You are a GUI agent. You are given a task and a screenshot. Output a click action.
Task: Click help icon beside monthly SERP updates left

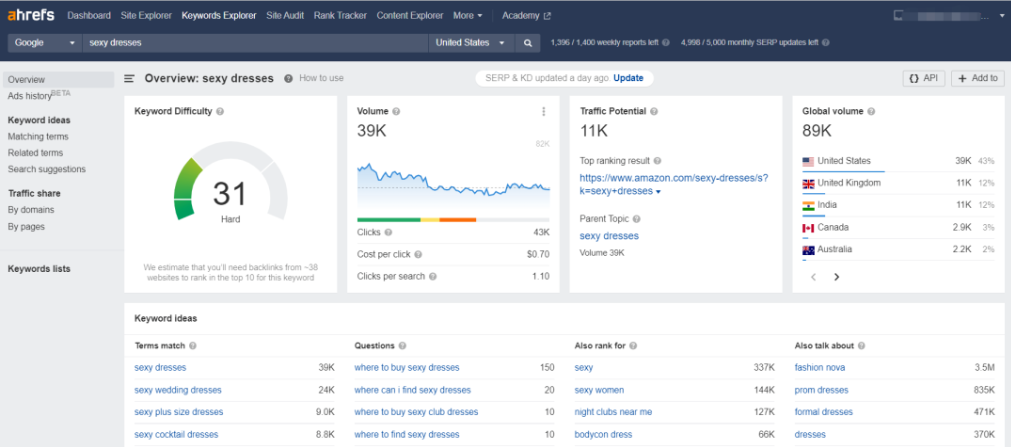click(826, 43)
